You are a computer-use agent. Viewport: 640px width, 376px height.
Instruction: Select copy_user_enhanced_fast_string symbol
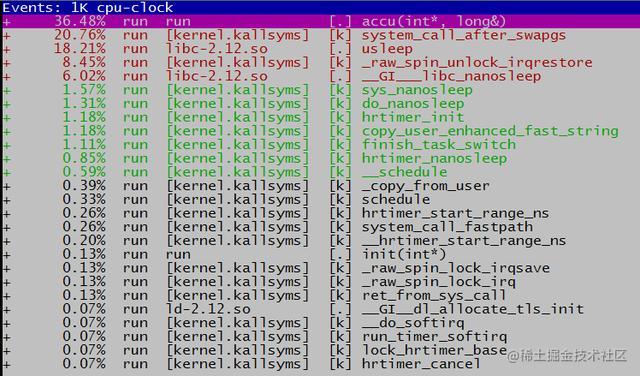[490, 131]
